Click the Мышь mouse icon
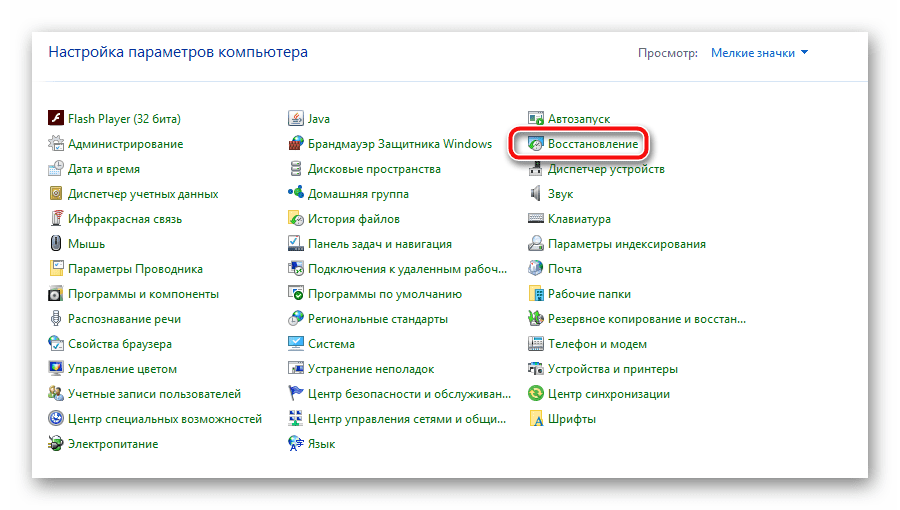Screen dimensions: 900x510 (56, 244)
